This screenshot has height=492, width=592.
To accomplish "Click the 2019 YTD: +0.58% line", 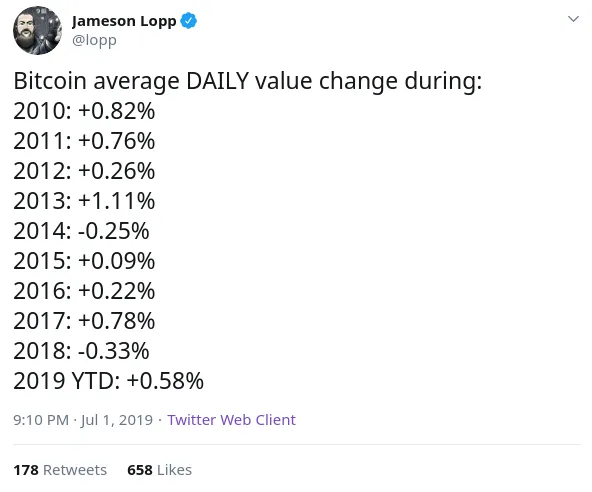I will pyautogui.click(x=108, y=381).
